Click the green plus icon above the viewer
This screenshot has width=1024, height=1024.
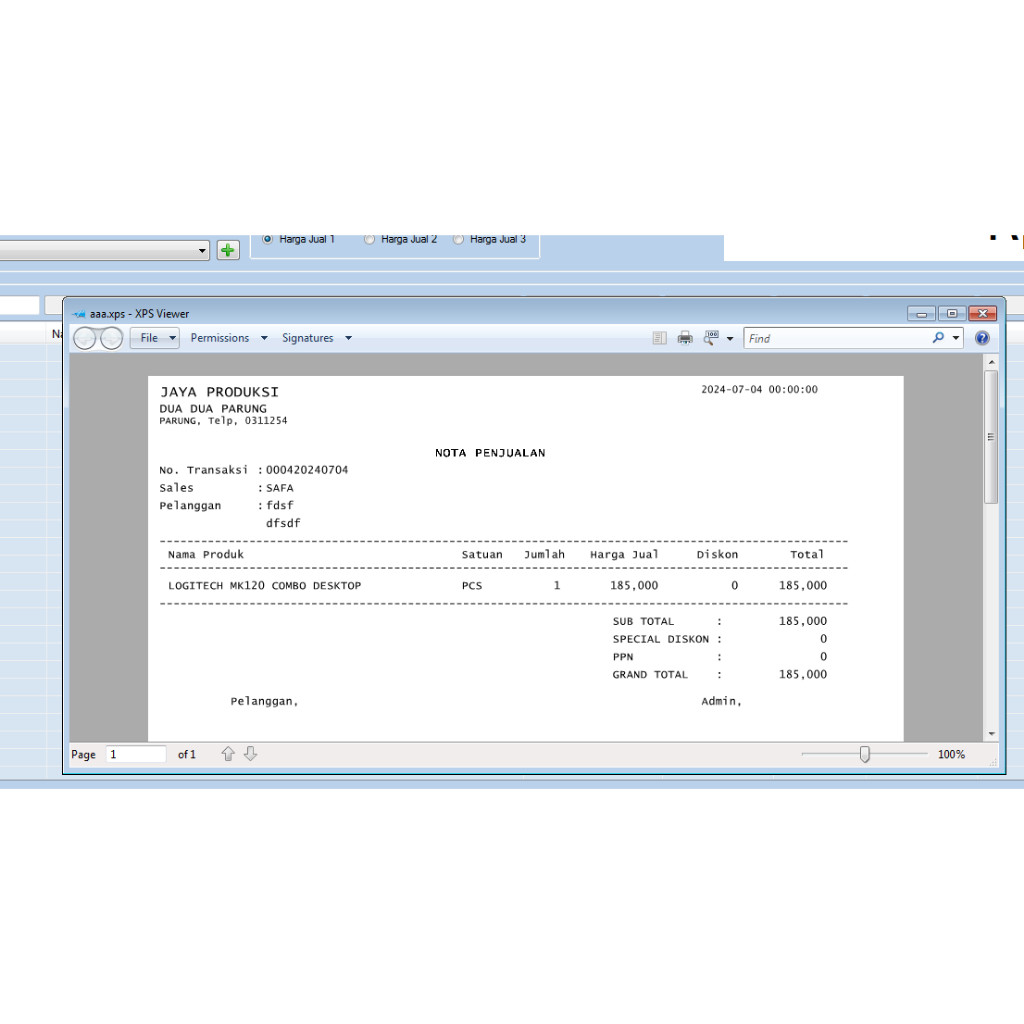(x=227, y=249)
